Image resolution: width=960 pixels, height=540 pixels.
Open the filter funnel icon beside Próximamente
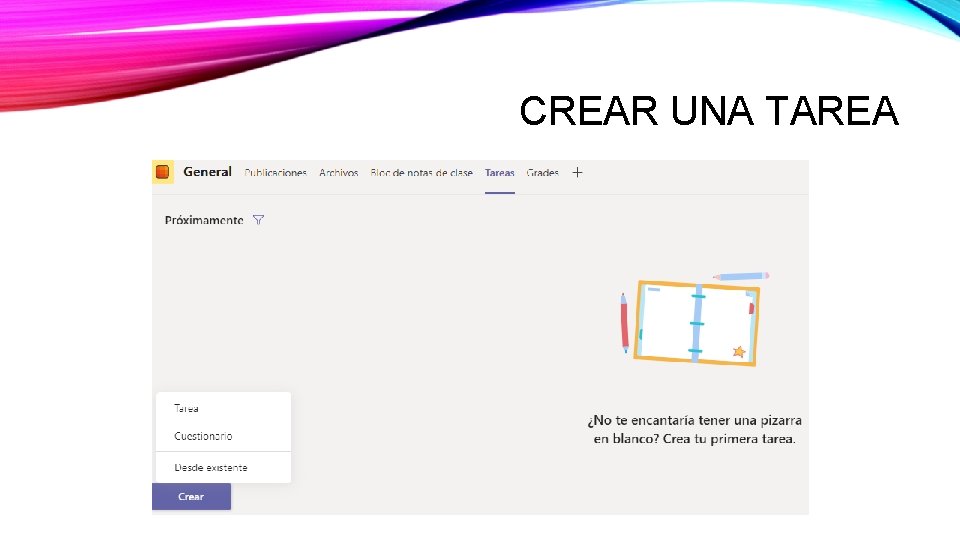[x=258, y=220]
